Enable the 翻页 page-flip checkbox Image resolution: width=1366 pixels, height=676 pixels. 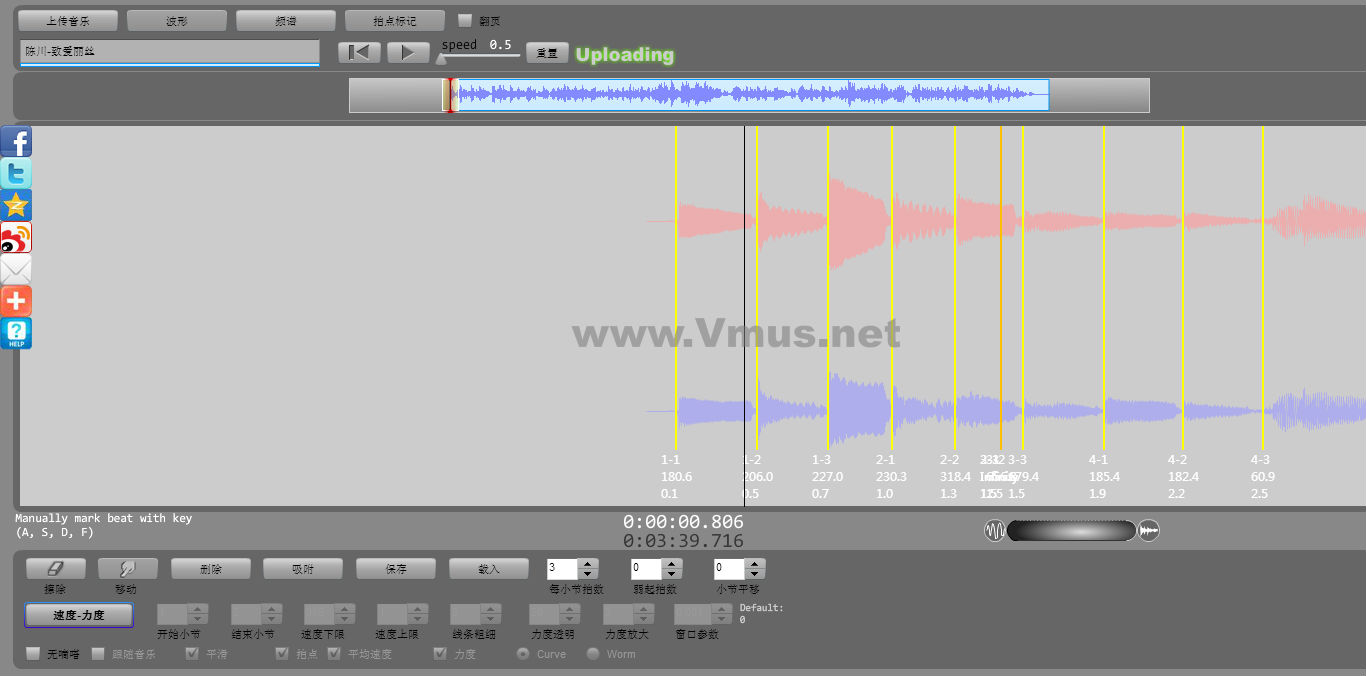(465, 20)
